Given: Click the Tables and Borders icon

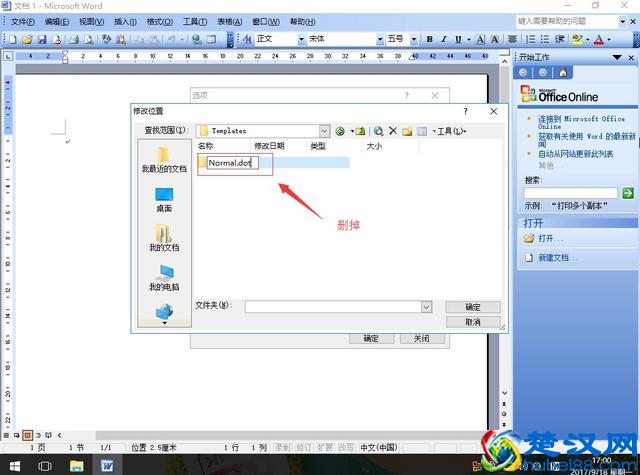Looking at the screenshot, I should pos(211,39).
